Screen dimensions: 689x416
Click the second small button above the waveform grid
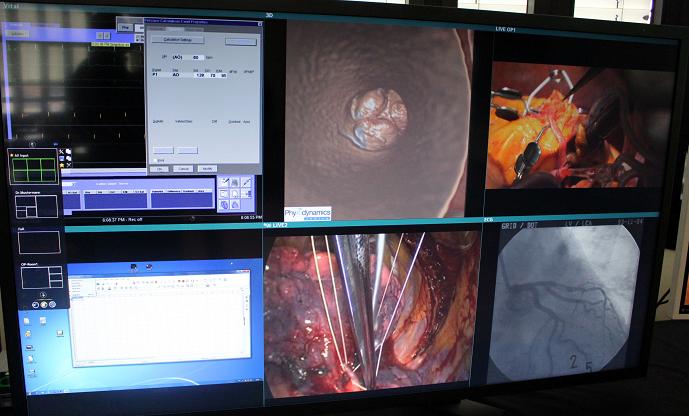click(107, 36)
